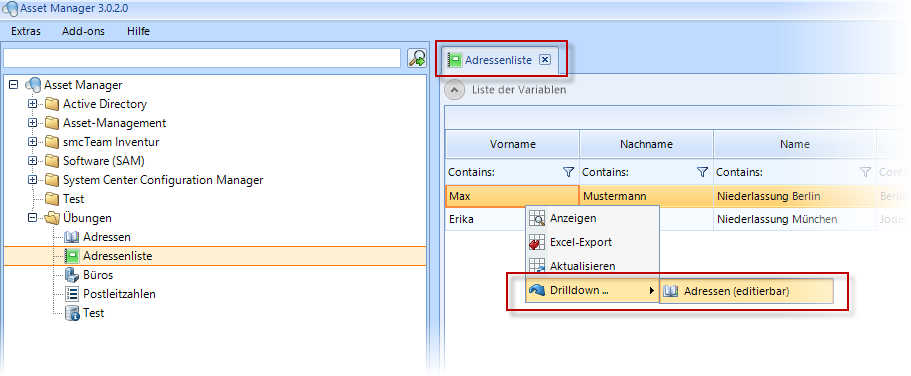Image resolution: width=911 pixels, height=376 pixels.
Task: Expand the Active Directory node
Action: point(33,104)
